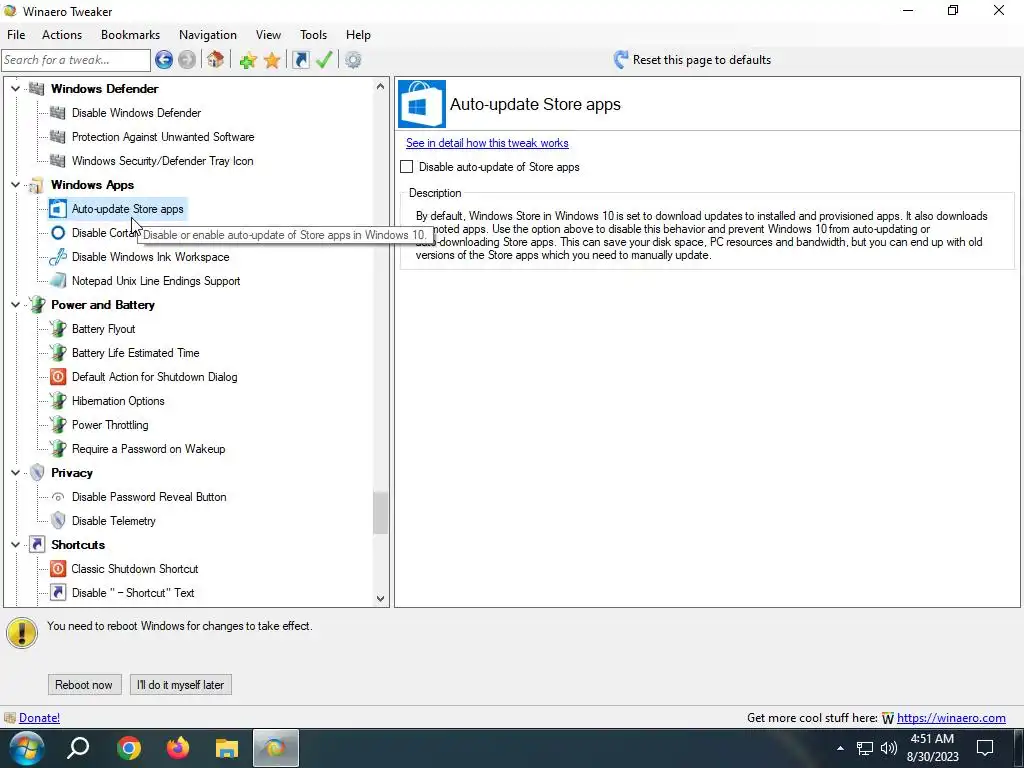
Task: Select Auto-update Store apps tree item
Action: coord(127,209)
